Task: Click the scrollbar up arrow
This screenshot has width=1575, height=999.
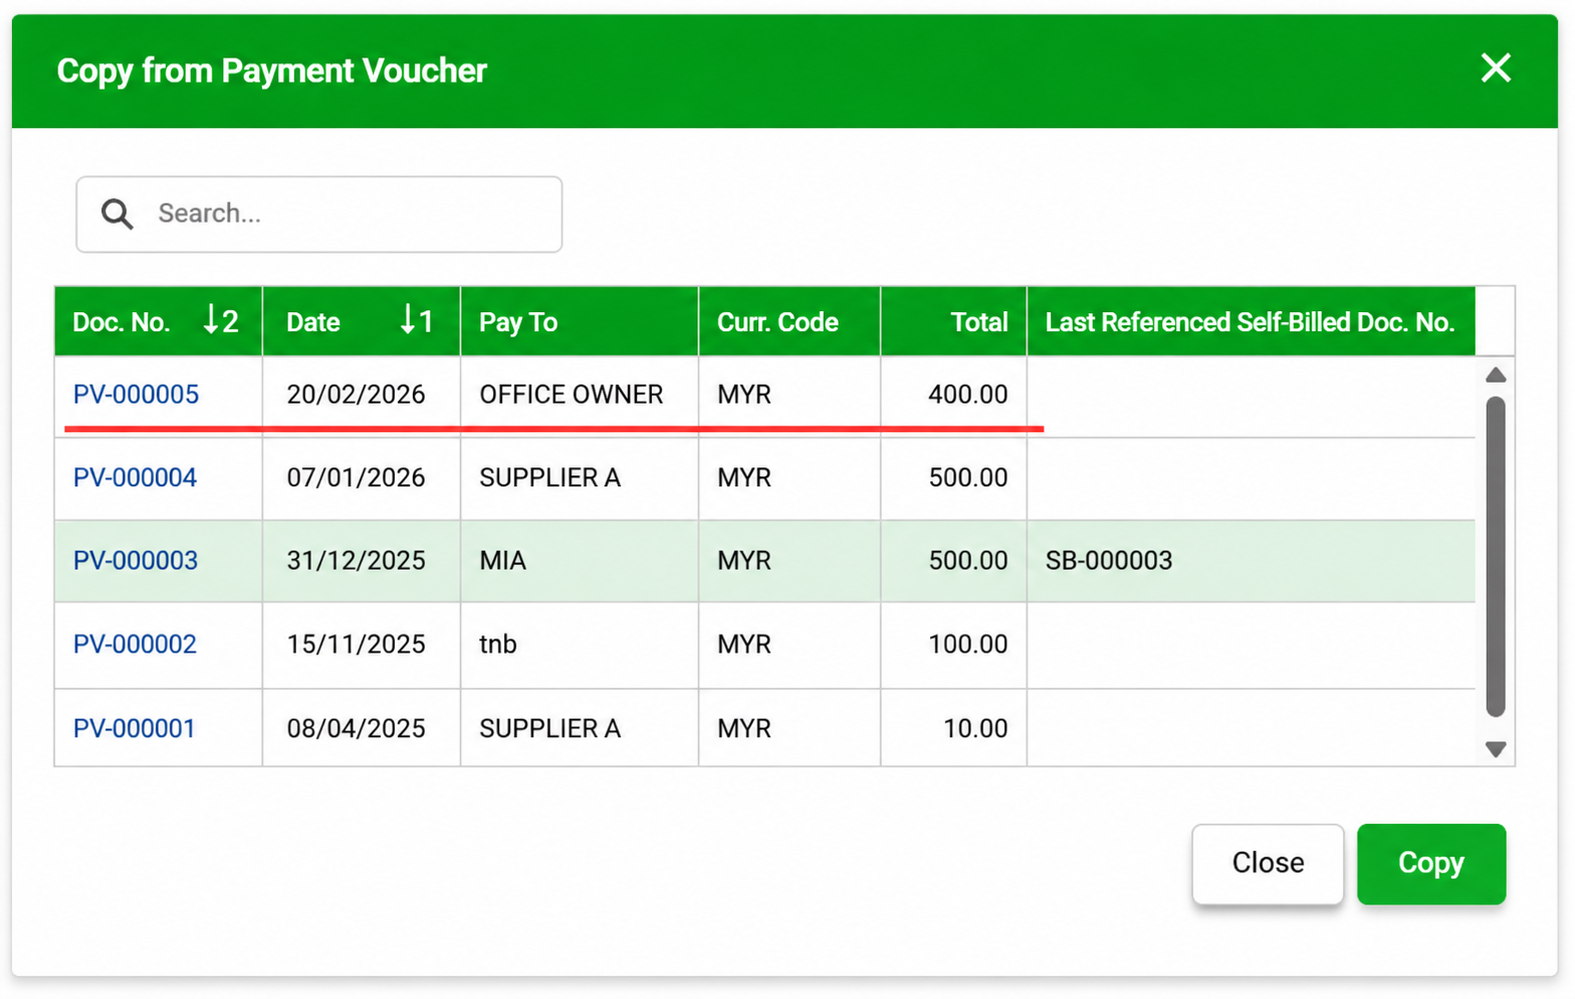Action: pos(1496,375)
